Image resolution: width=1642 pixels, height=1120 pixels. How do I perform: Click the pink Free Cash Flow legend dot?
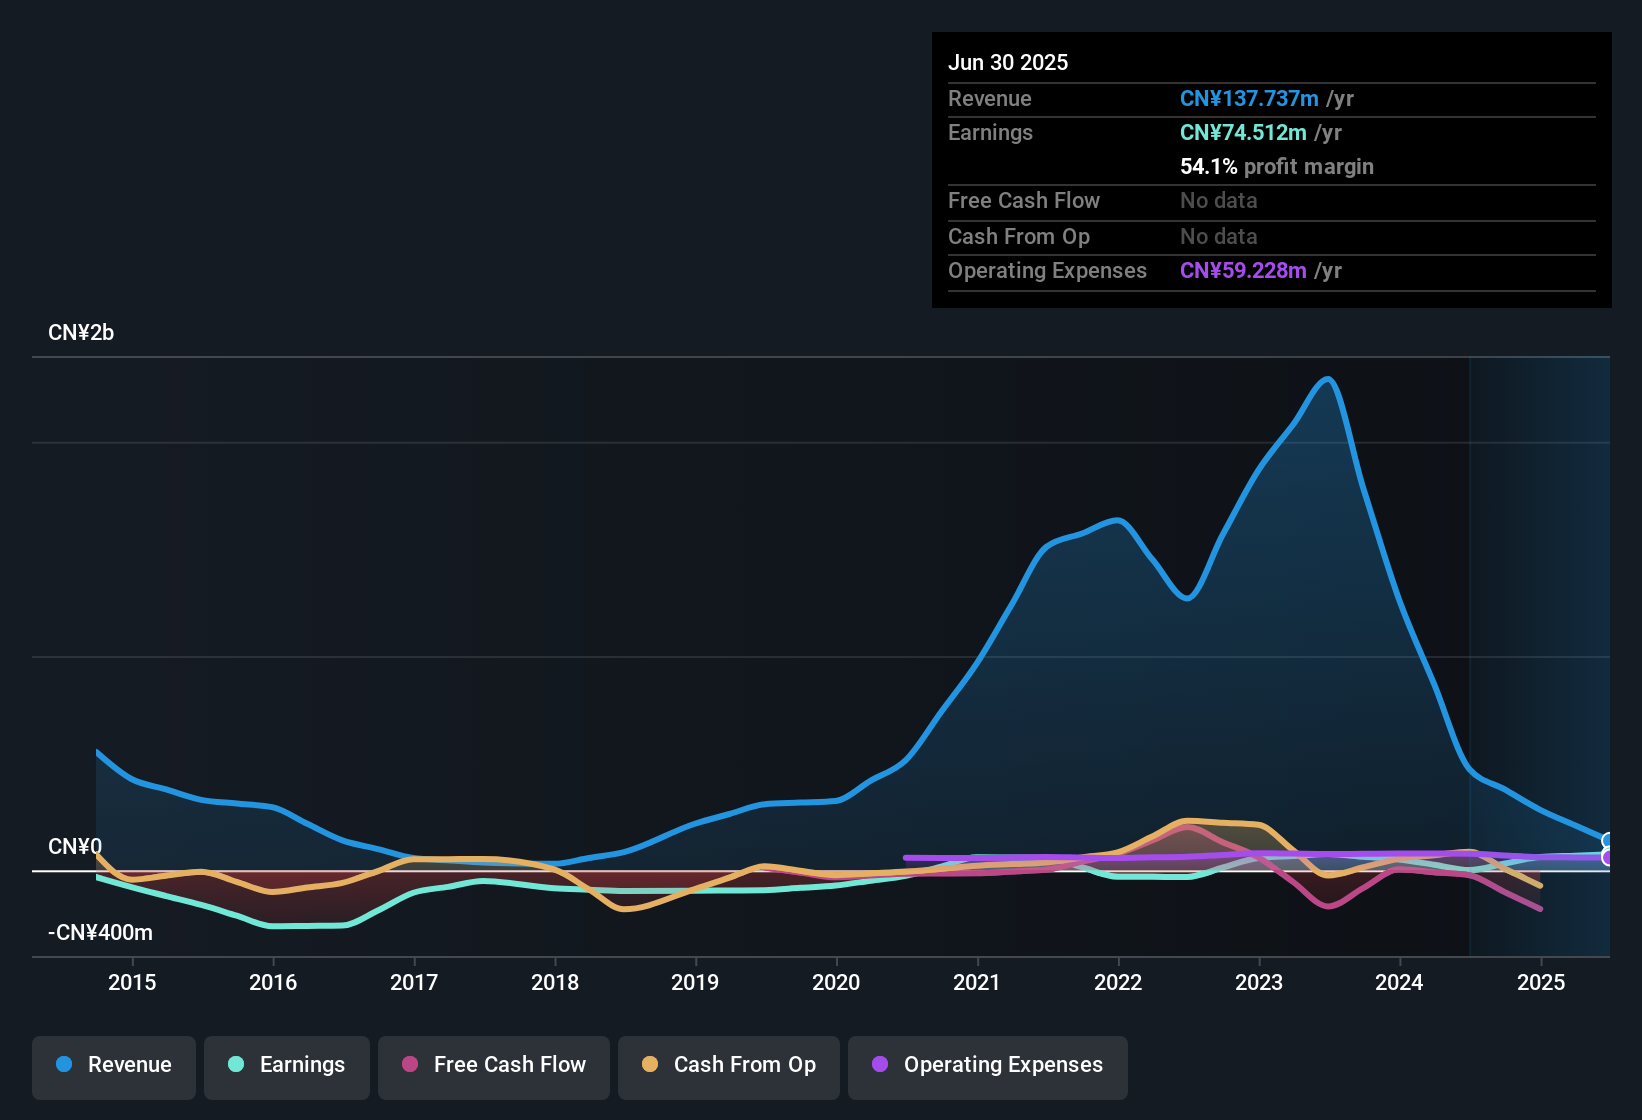[x=410, y=1065]
